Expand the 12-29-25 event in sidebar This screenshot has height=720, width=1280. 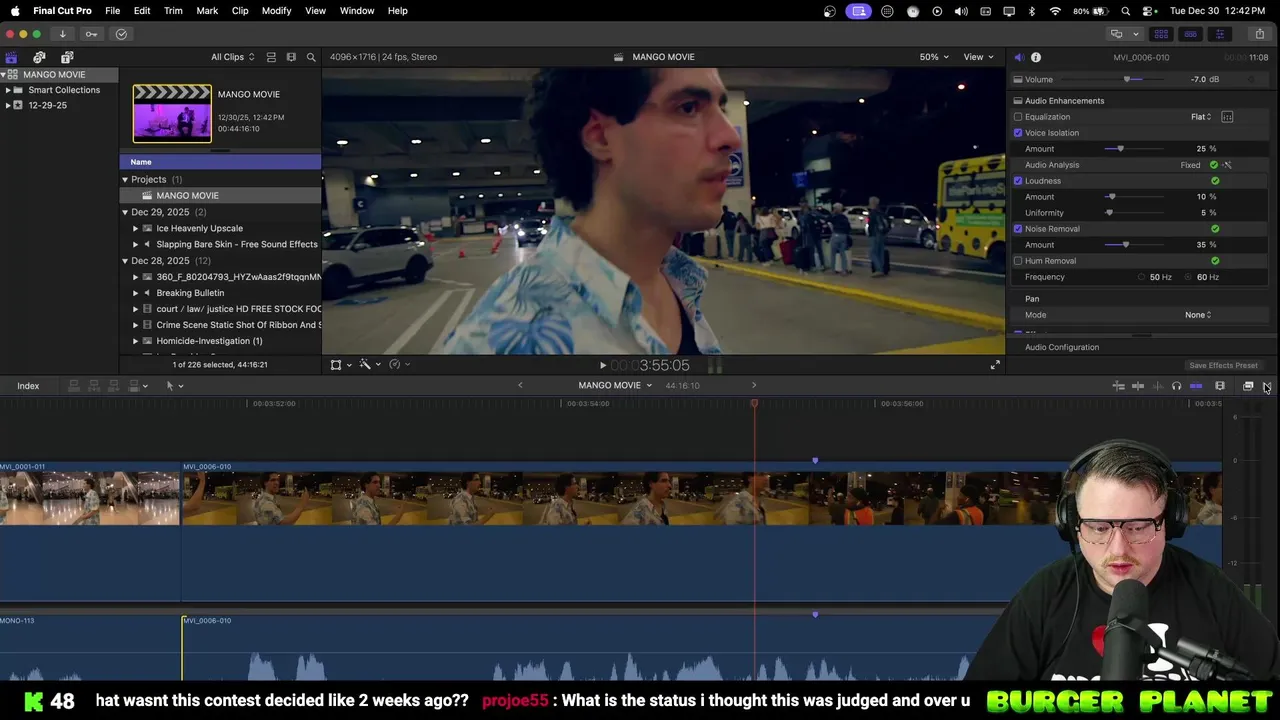(x=7, y=105)
